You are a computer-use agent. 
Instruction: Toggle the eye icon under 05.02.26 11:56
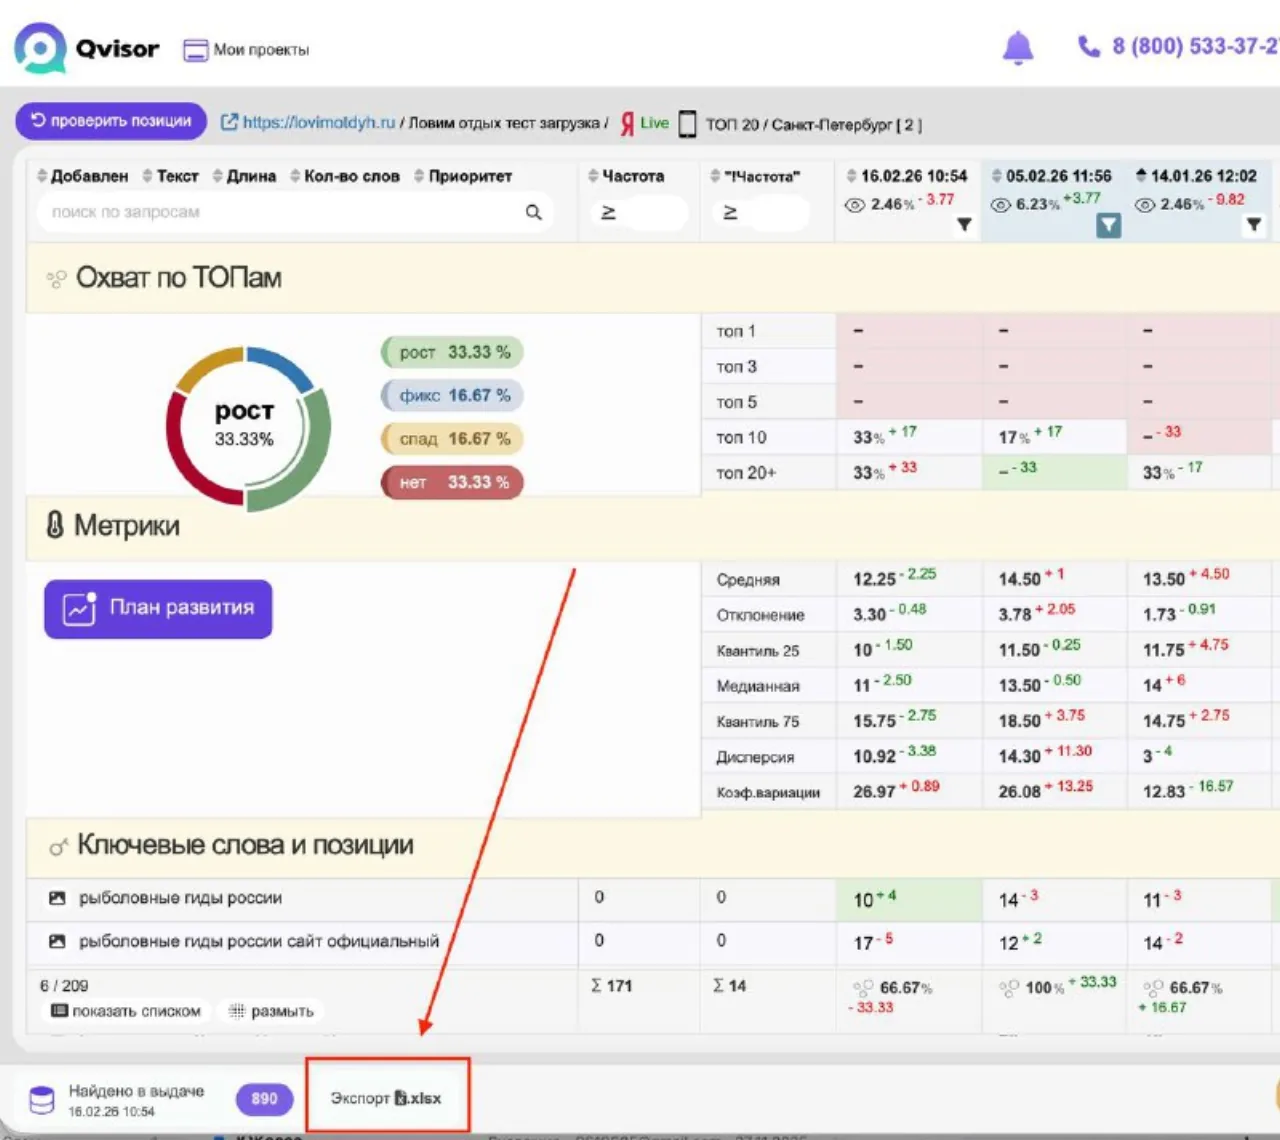[x=1000, y=205]
